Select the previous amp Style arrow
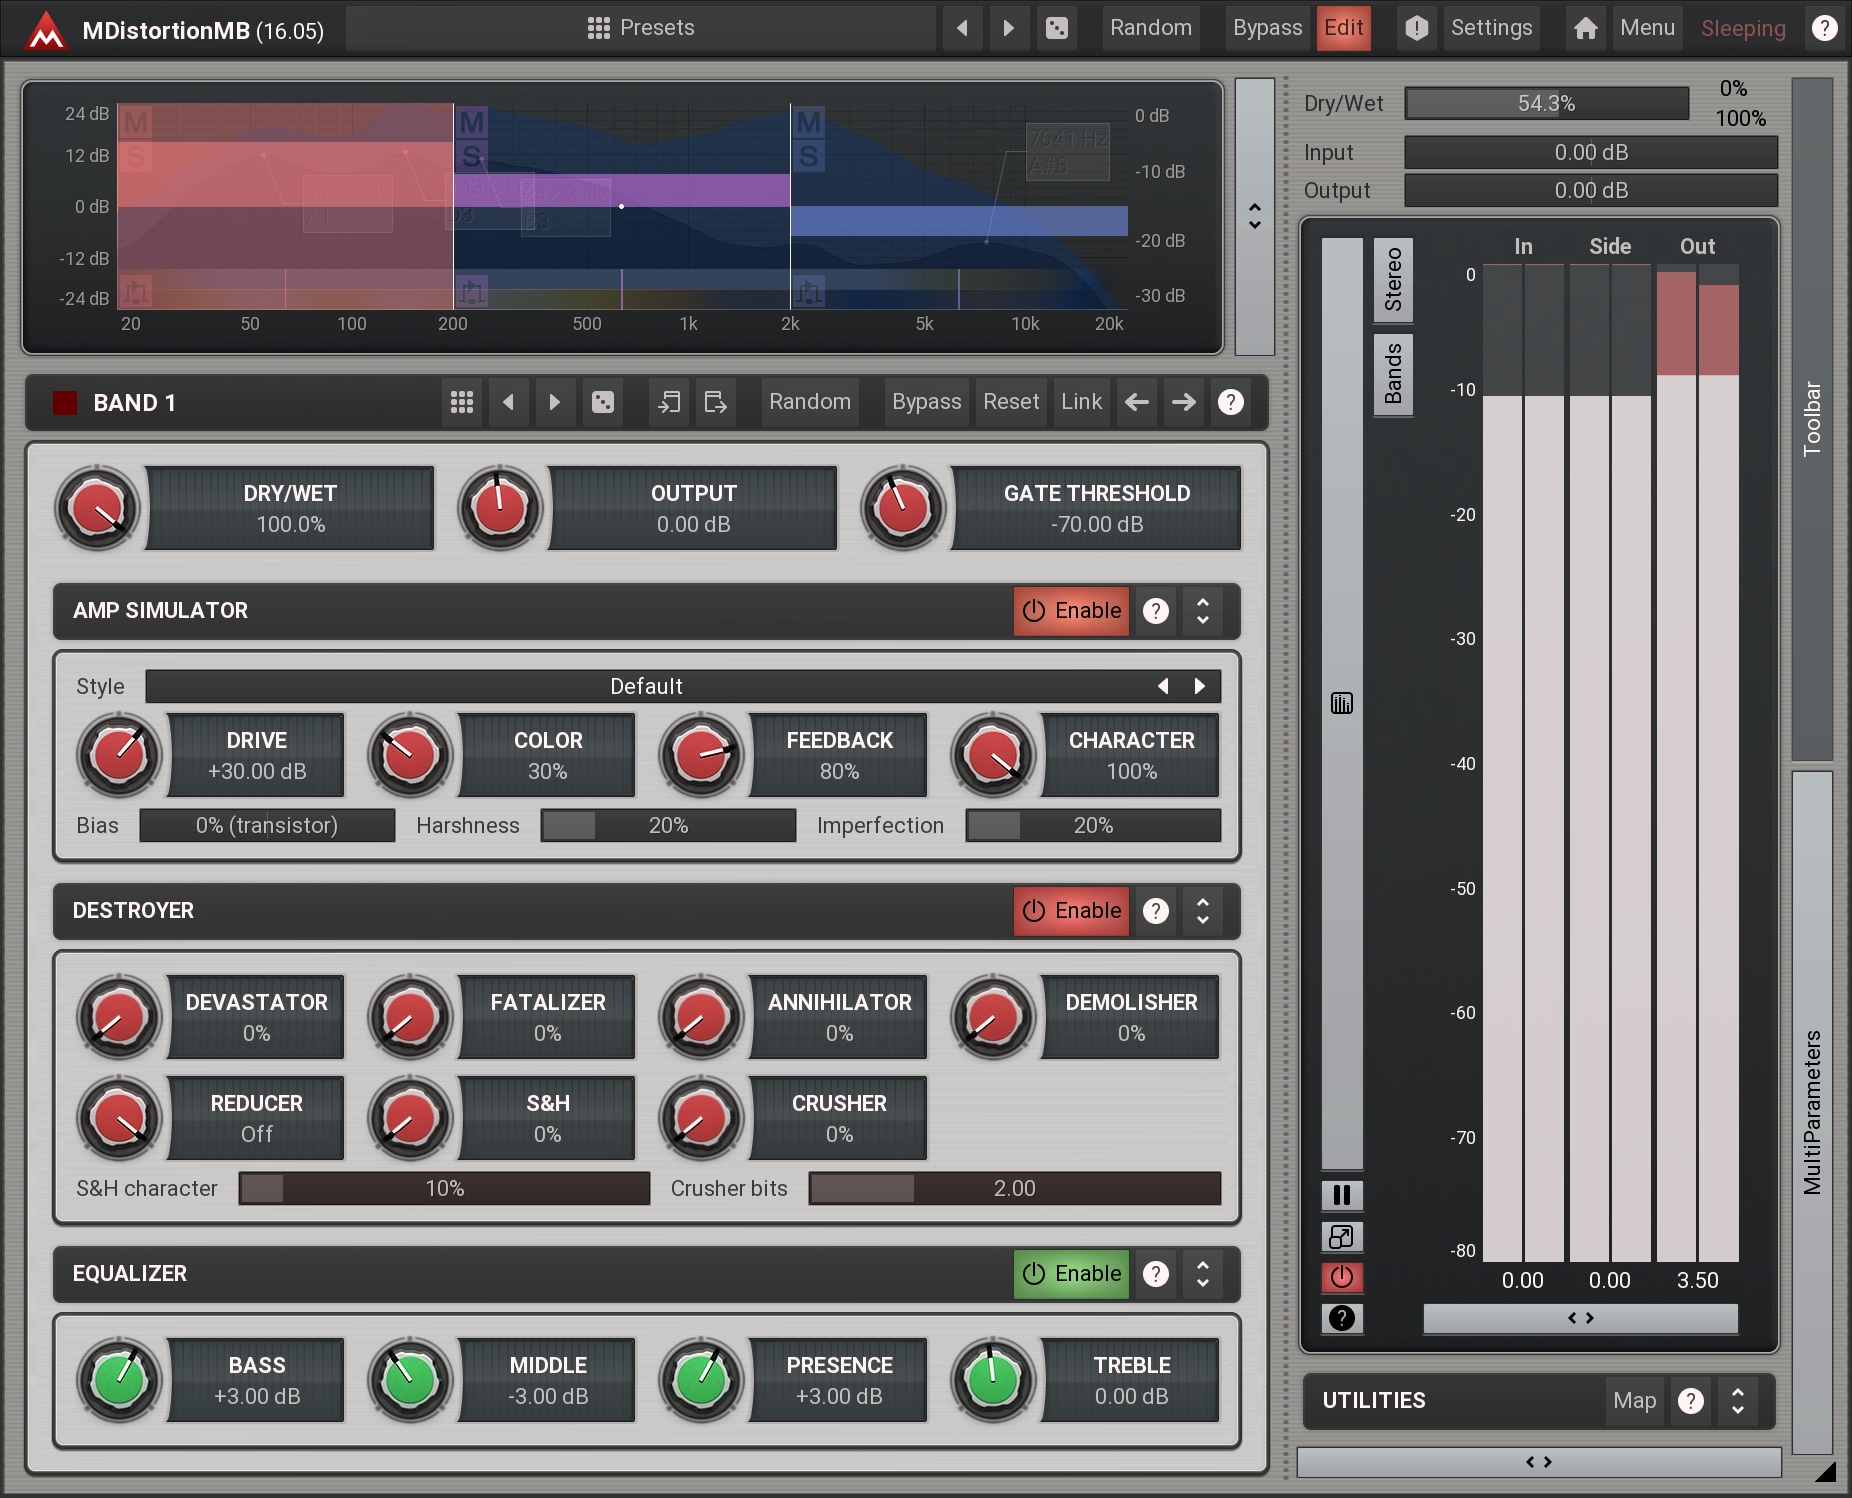The width and height of the screenshot is (1852, 1498). pyautogui.click(x=1163, y=686)
